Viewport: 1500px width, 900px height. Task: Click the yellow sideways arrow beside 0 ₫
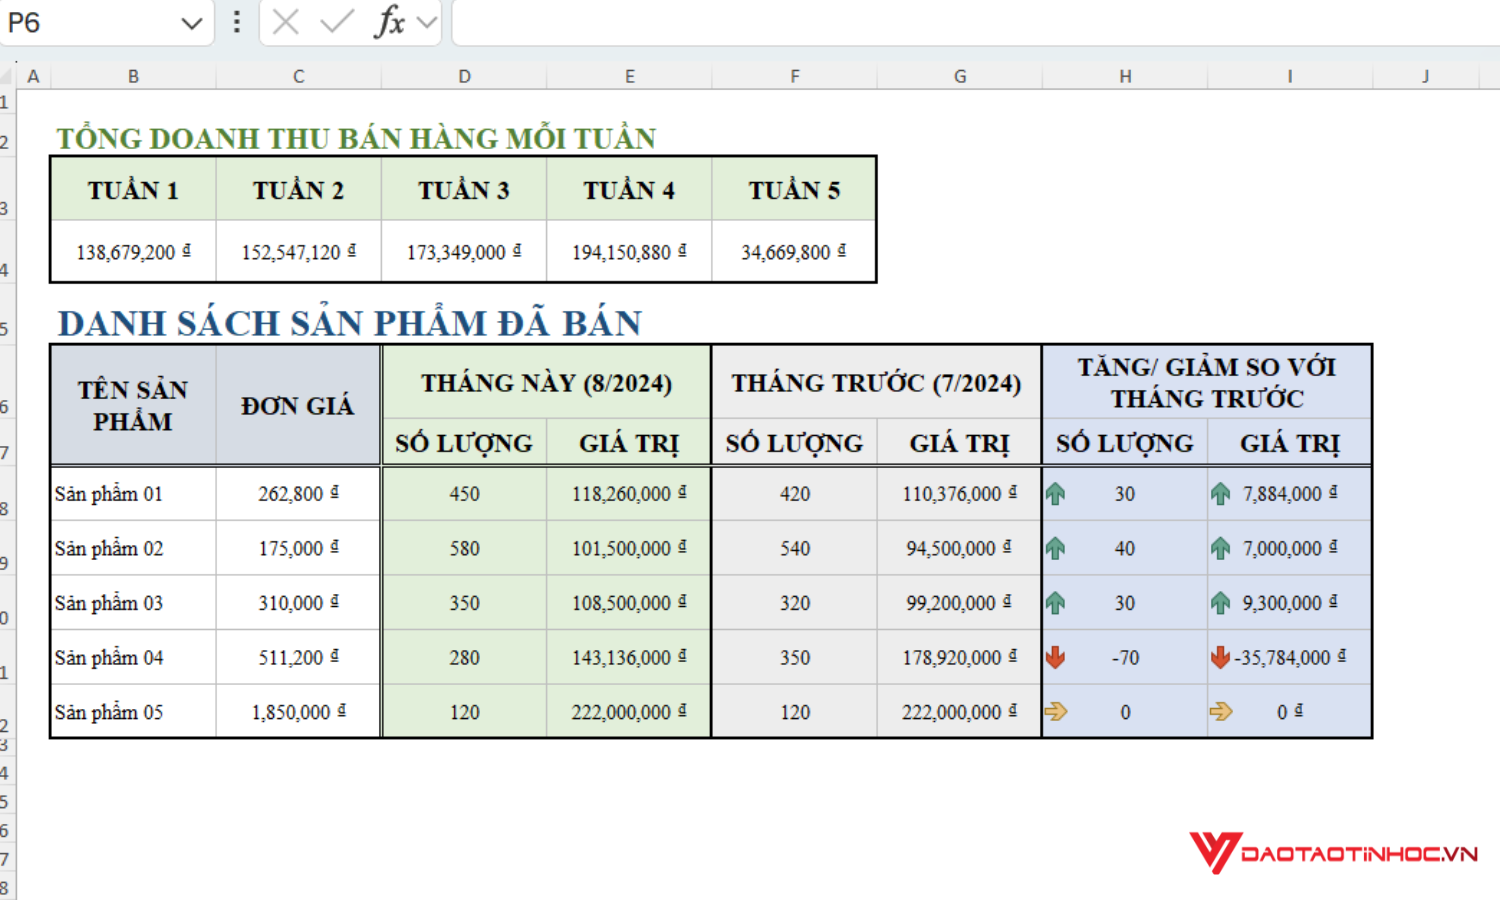1221,712
